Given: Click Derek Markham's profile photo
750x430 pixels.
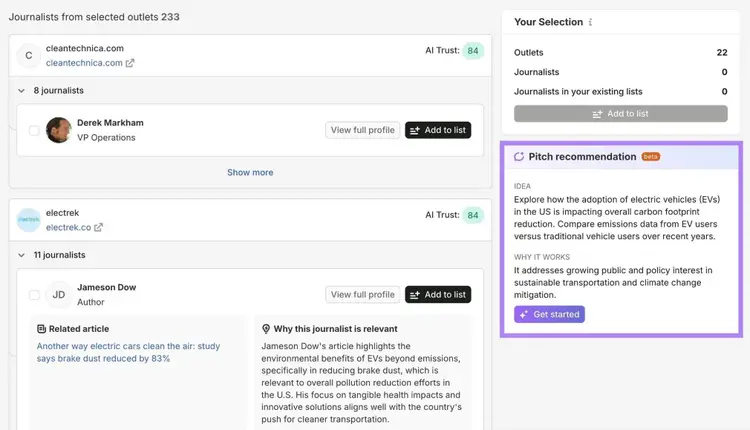Looking at the screenshot, I should click(58, 130).
